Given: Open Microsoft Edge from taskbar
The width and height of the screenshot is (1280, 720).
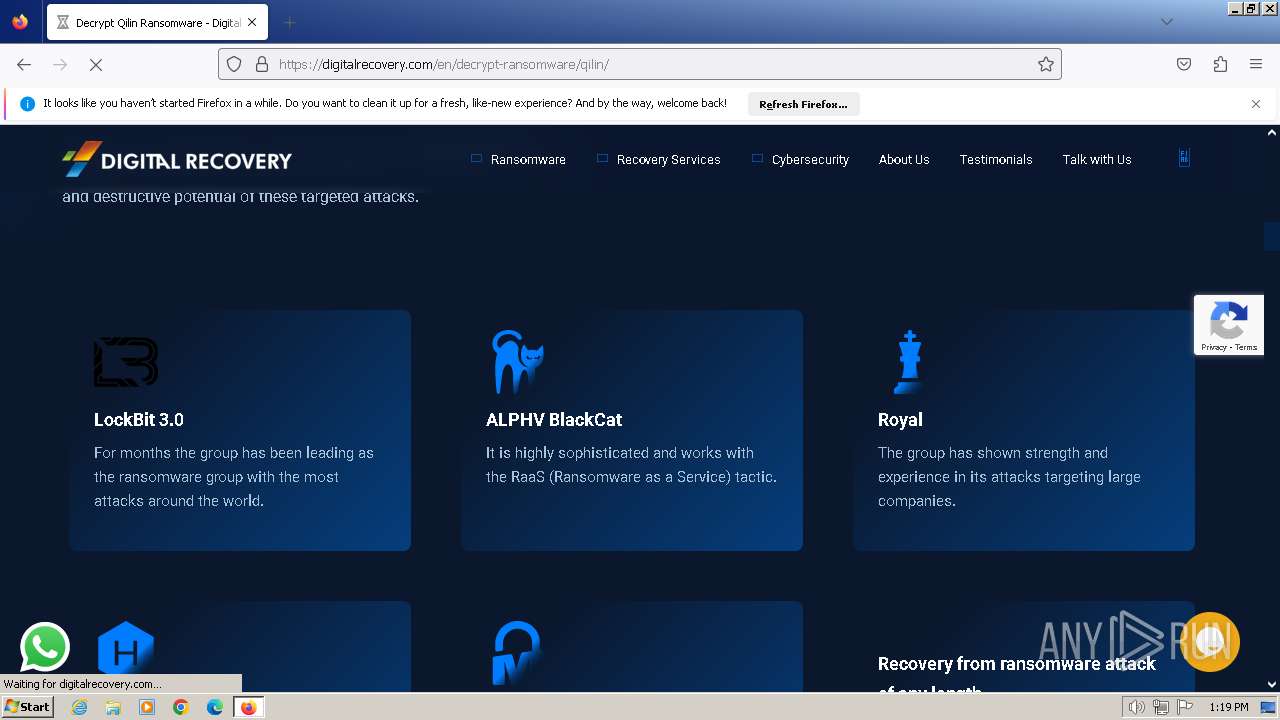Looking at the screenshot, I should 215,707.
